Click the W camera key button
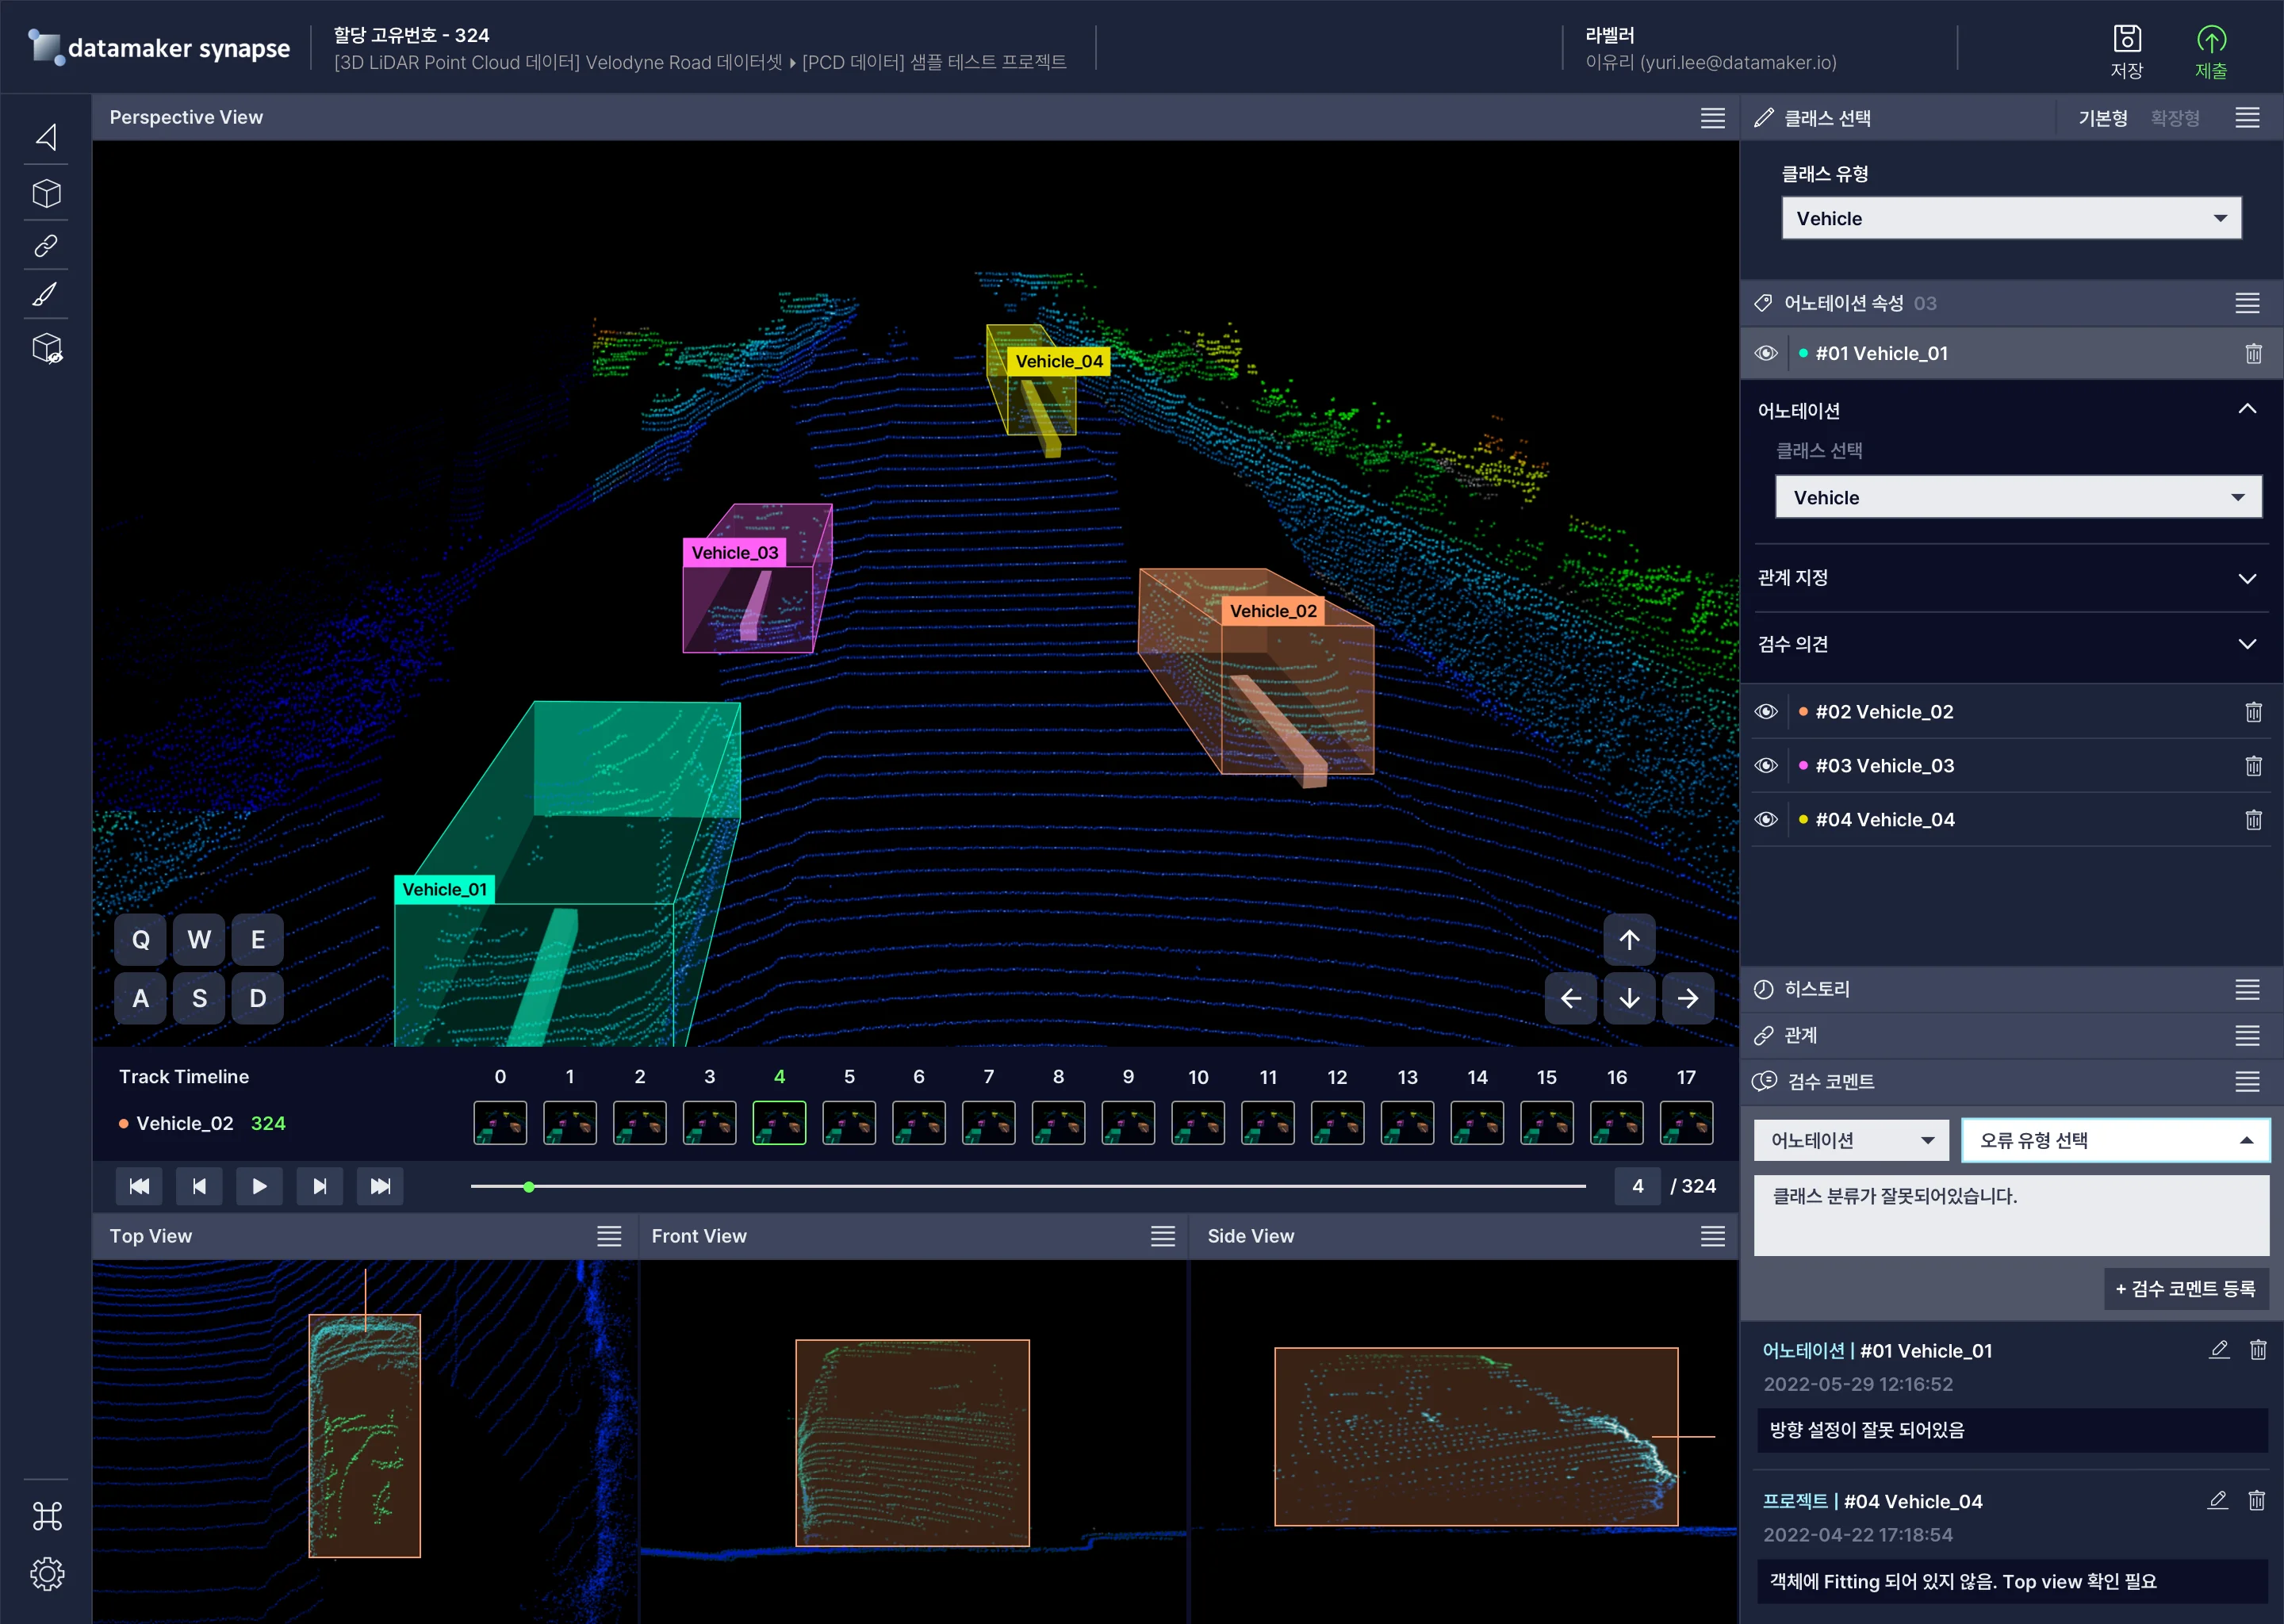This screenshot has width=2284, height=1624. point(199,940)
